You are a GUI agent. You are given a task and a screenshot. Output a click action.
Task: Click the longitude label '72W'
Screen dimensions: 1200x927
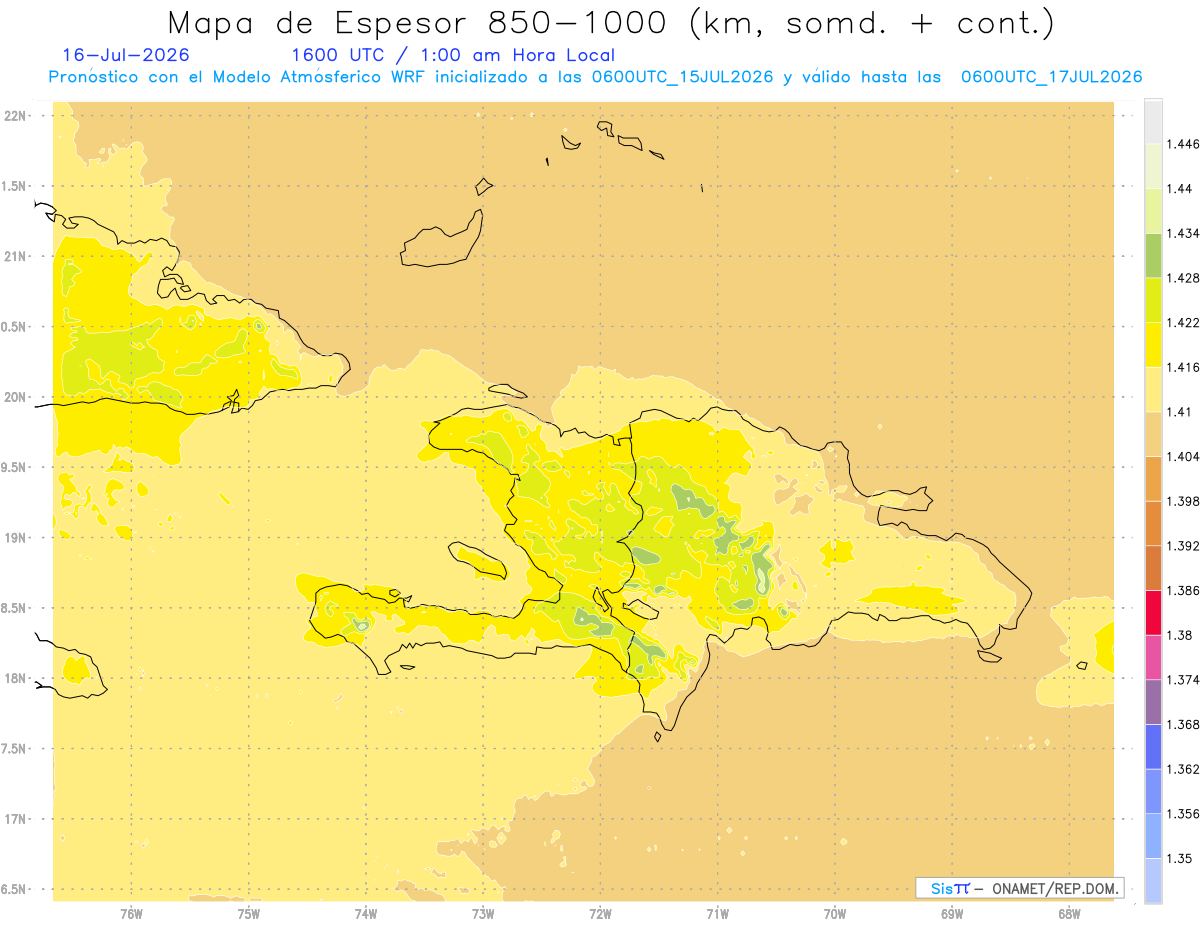pos(600,913)
